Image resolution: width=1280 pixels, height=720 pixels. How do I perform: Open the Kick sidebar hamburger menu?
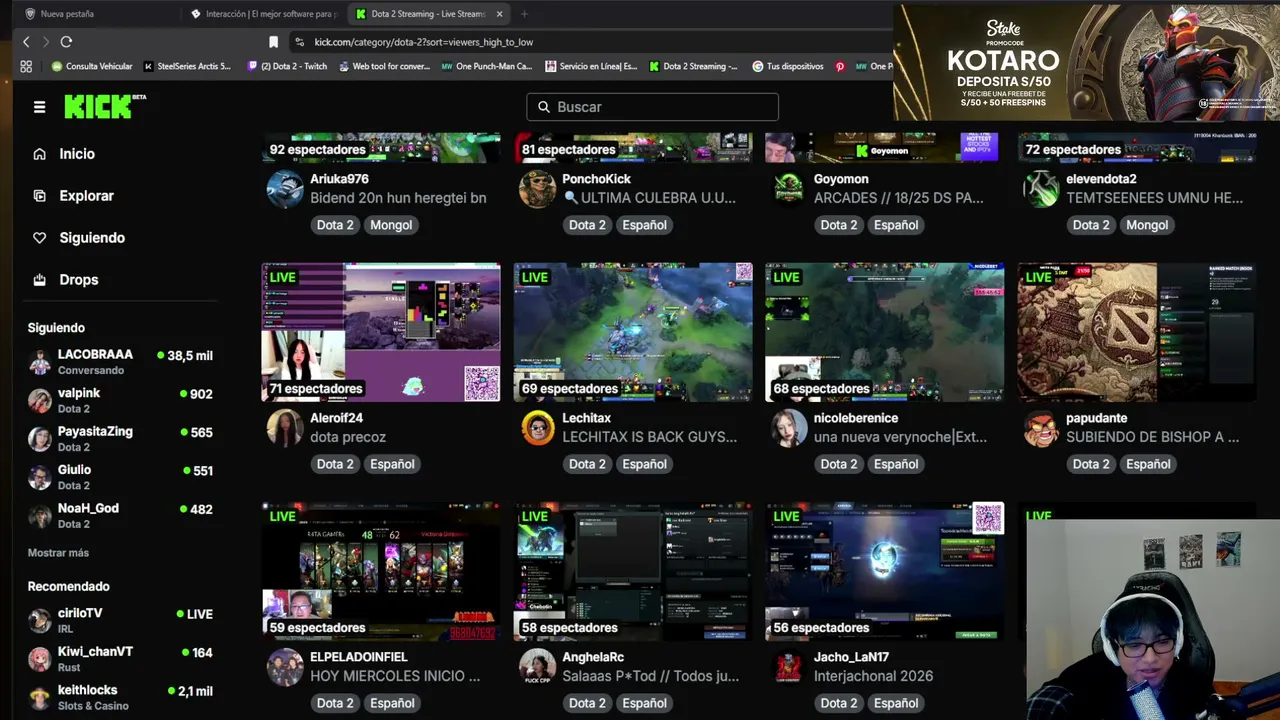click(39, 107)
